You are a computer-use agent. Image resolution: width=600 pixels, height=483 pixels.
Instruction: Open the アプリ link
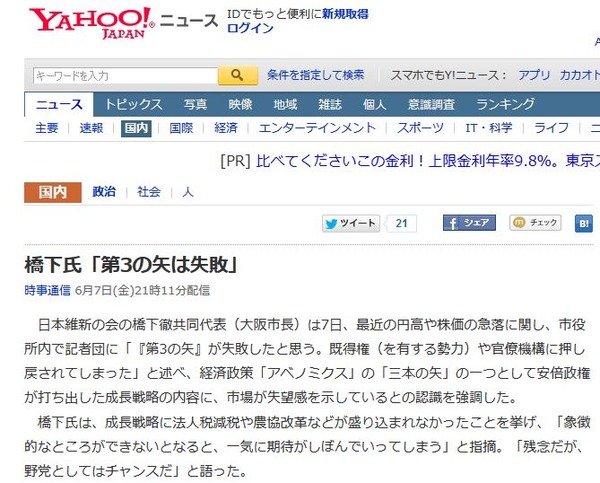534,75
